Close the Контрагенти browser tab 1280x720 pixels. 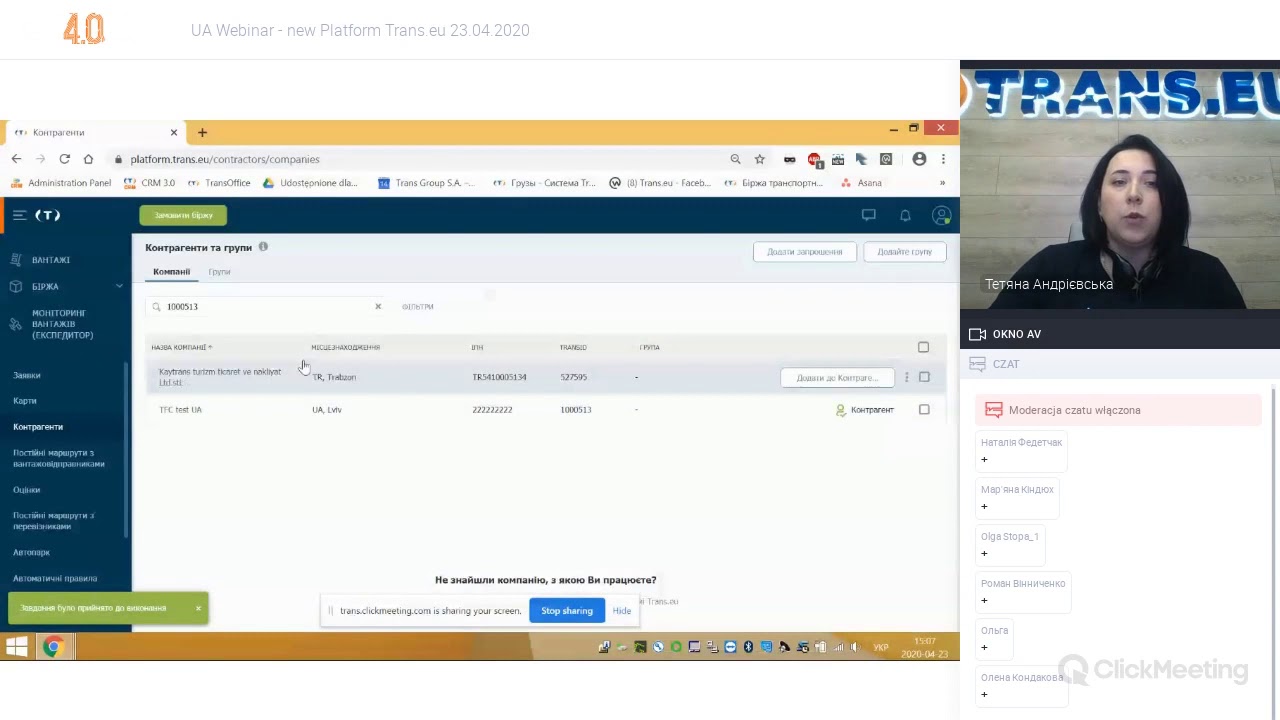coord(173,132)
